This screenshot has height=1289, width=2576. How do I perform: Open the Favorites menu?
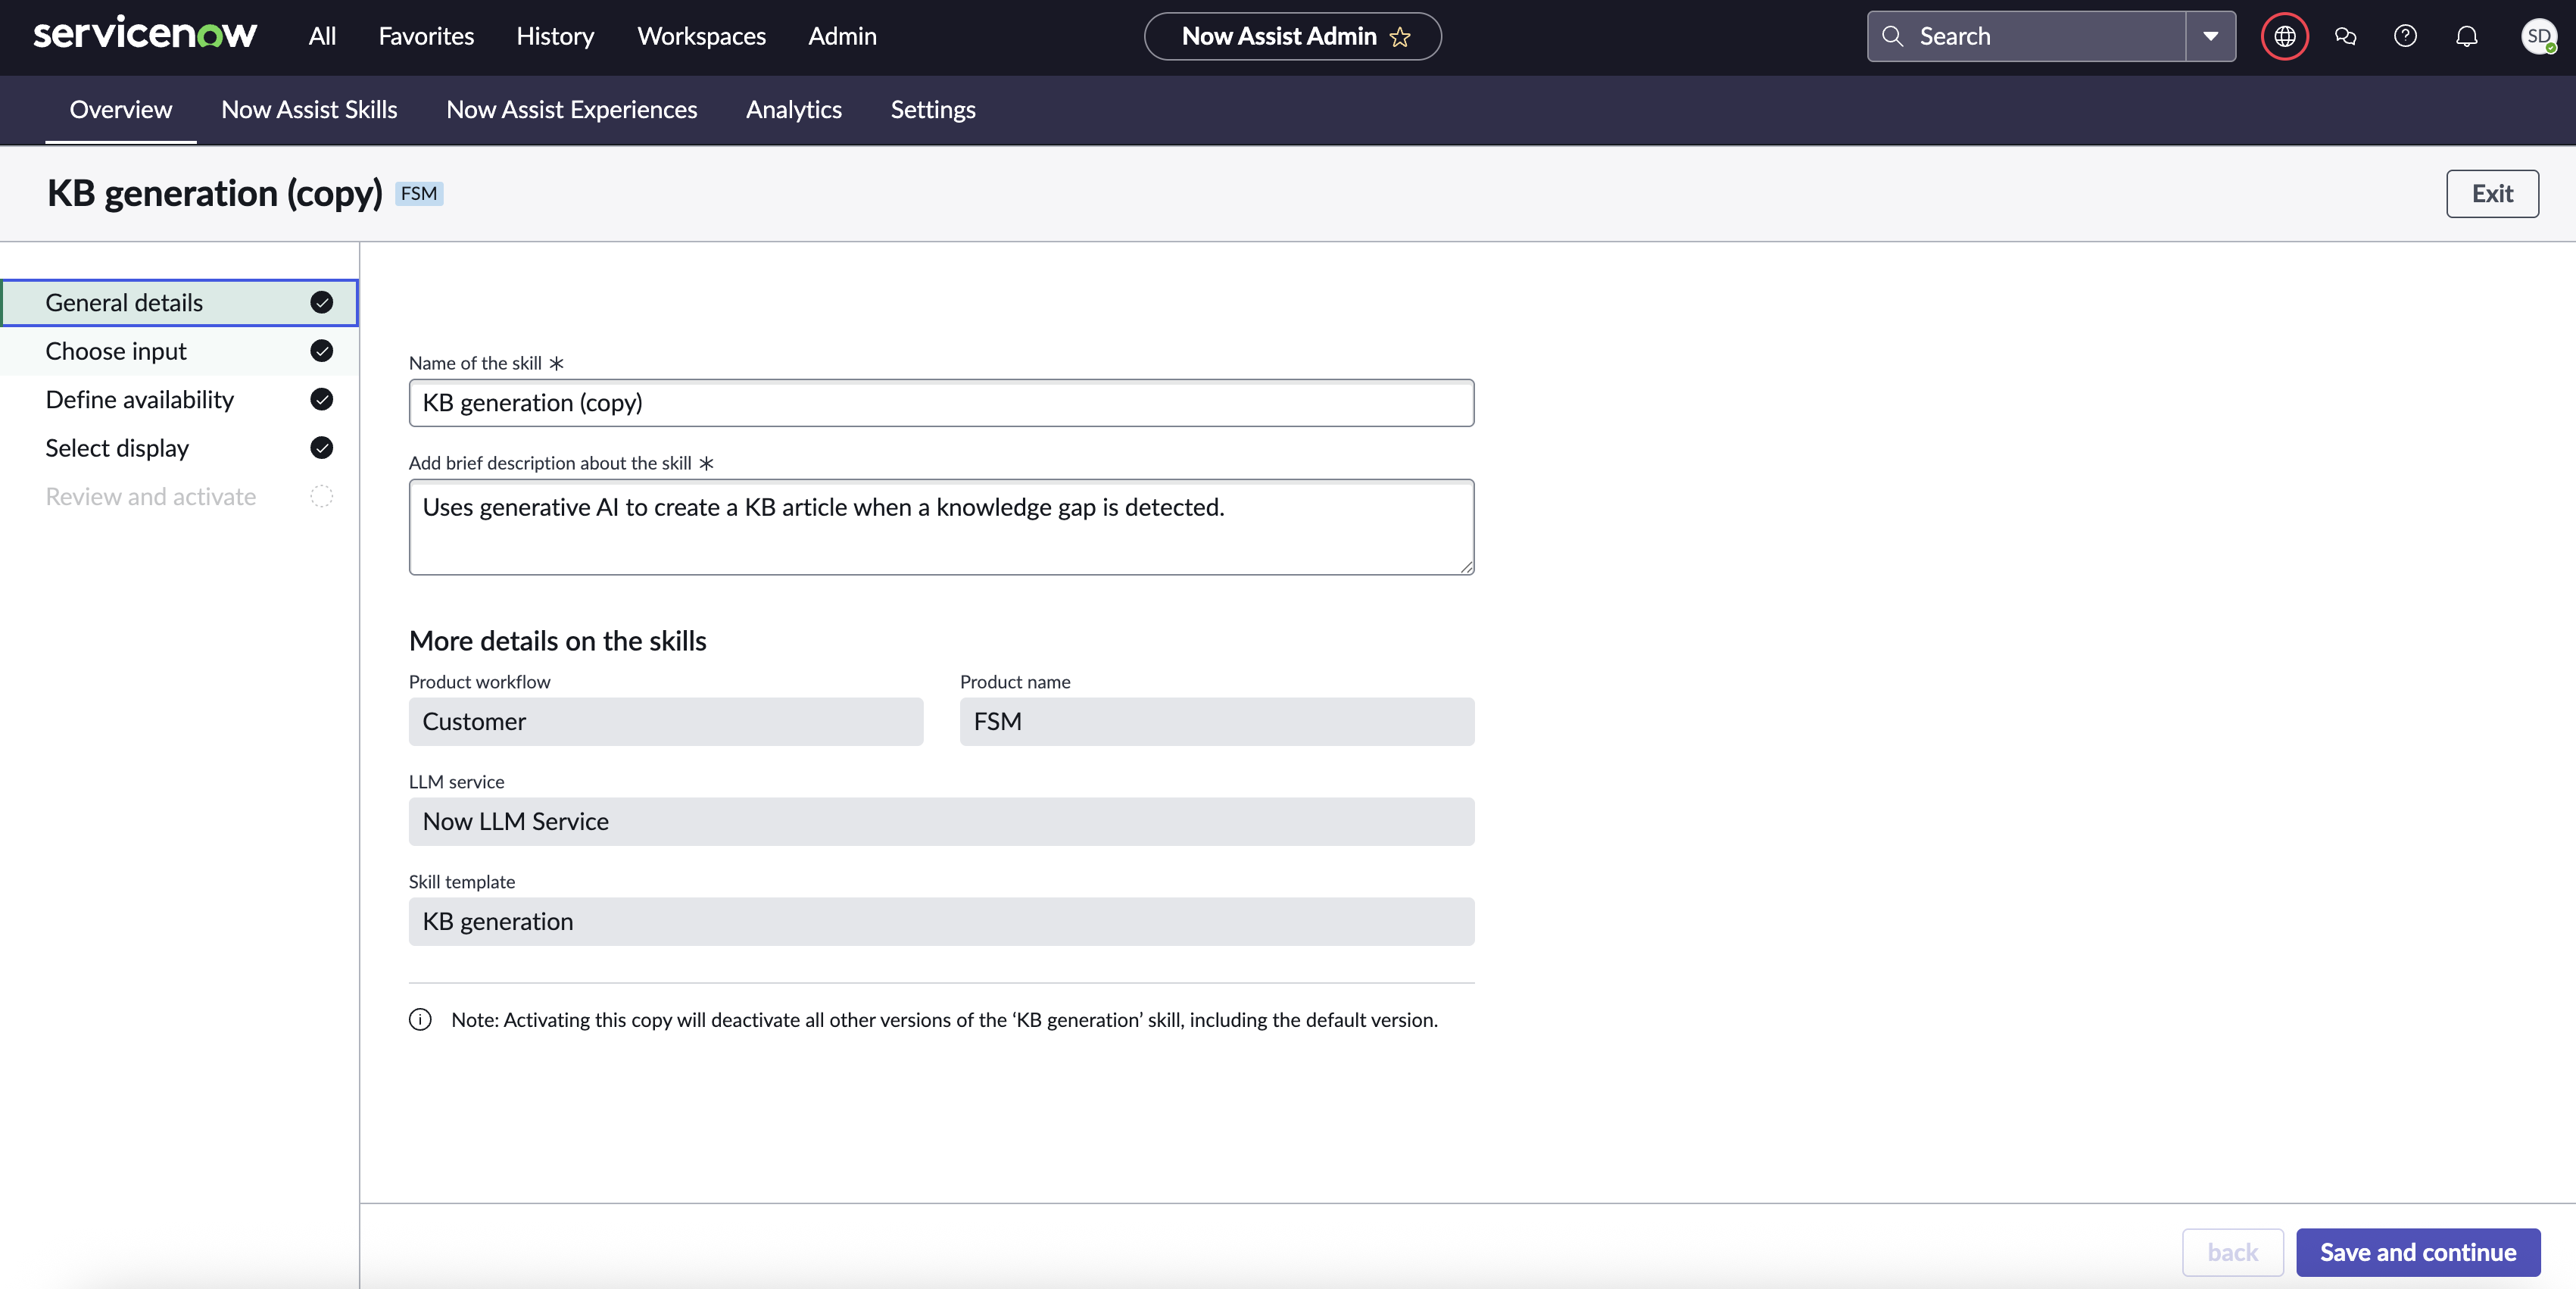pyautogui.click(x=426, y=36)
